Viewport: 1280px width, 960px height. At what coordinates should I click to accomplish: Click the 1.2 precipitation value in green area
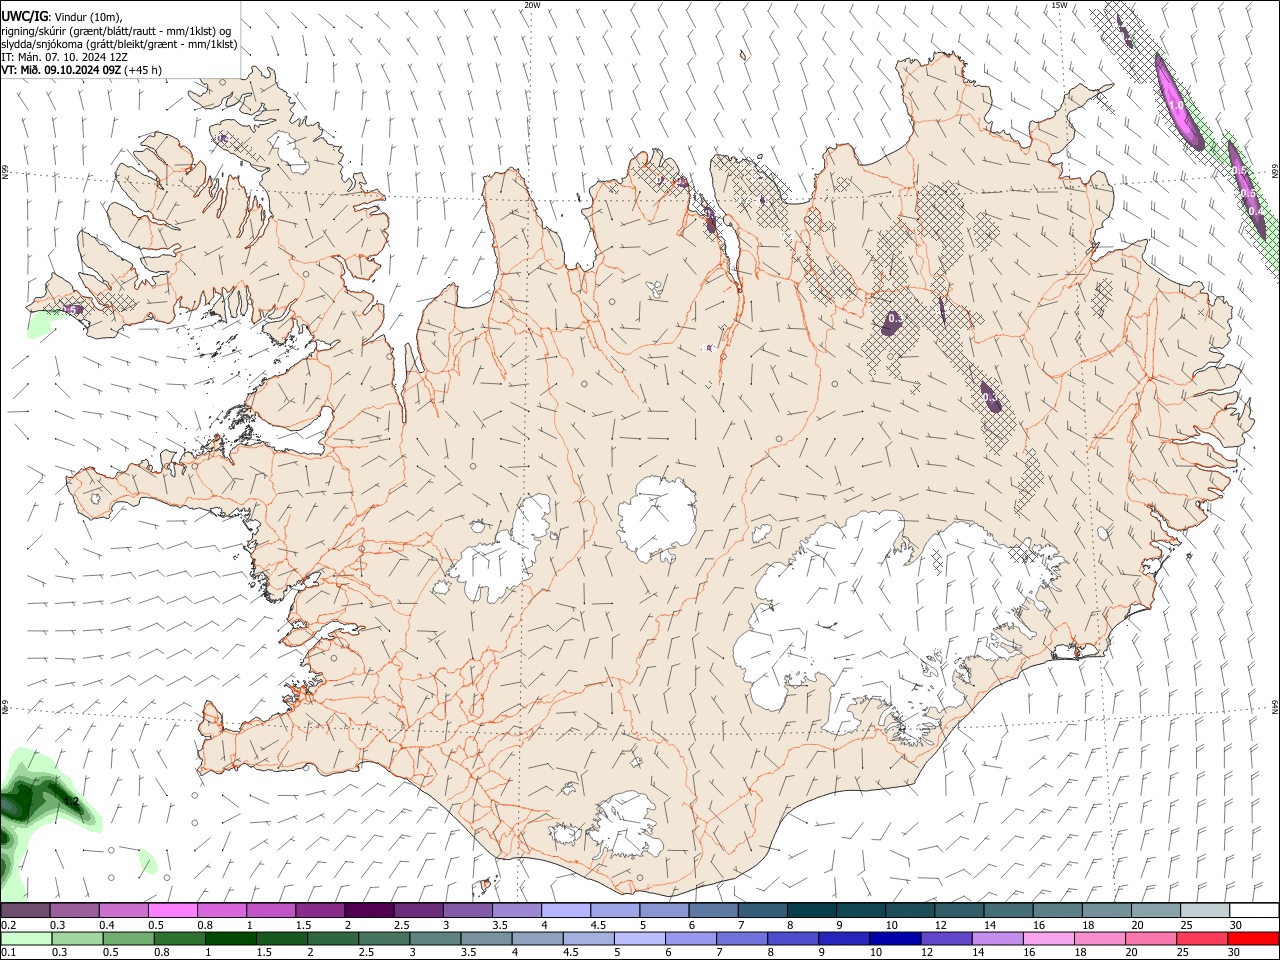pyautogui.click(x=71, y=801)
